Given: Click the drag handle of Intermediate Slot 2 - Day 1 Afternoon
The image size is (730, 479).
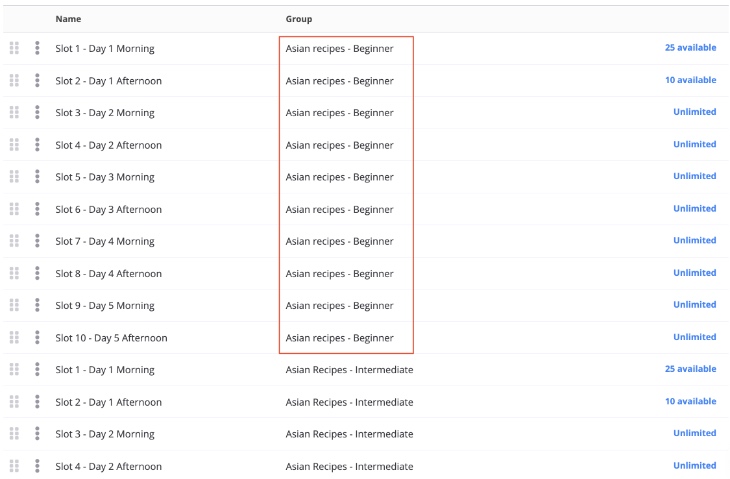Looking at the screenshot, I should pyautogui.click(x=14, y=401).
